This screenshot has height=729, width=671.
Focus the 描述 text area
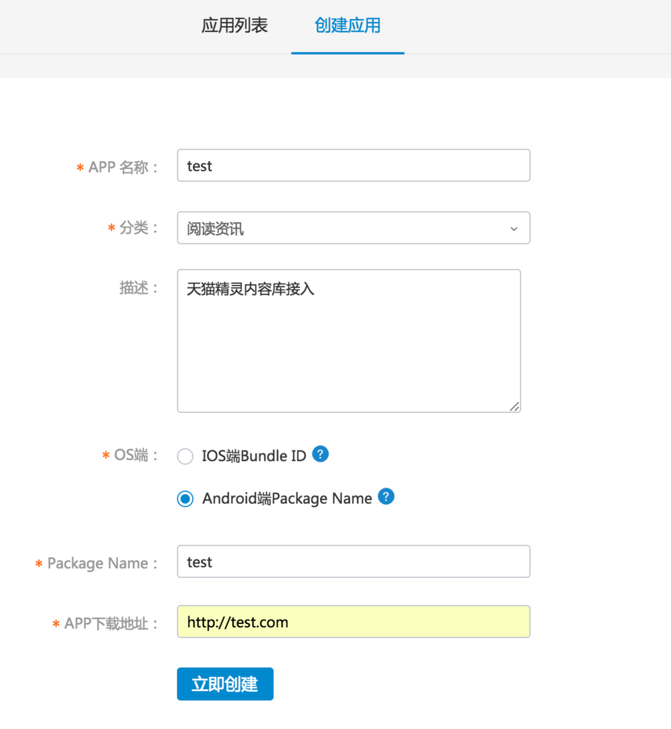348,340
